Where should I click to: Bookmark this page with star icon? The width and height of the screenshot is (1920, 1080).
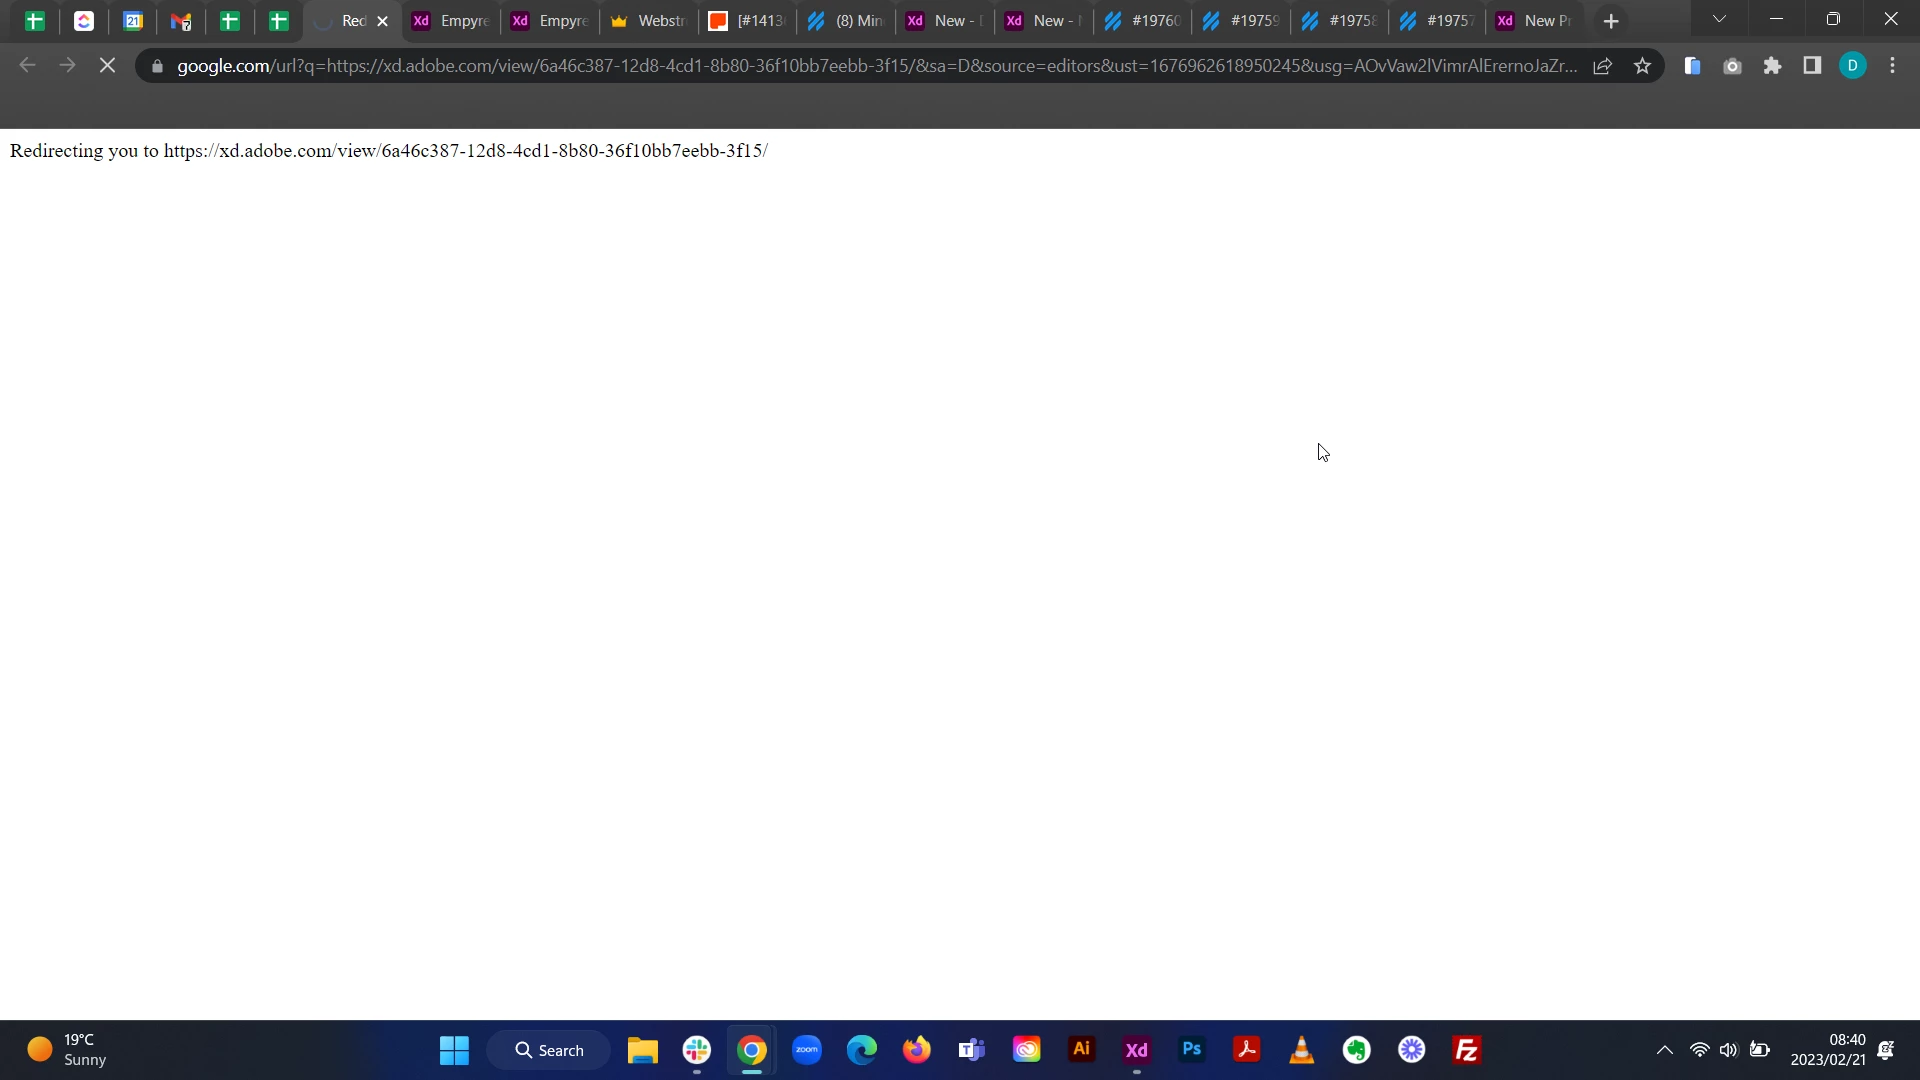1642,66
